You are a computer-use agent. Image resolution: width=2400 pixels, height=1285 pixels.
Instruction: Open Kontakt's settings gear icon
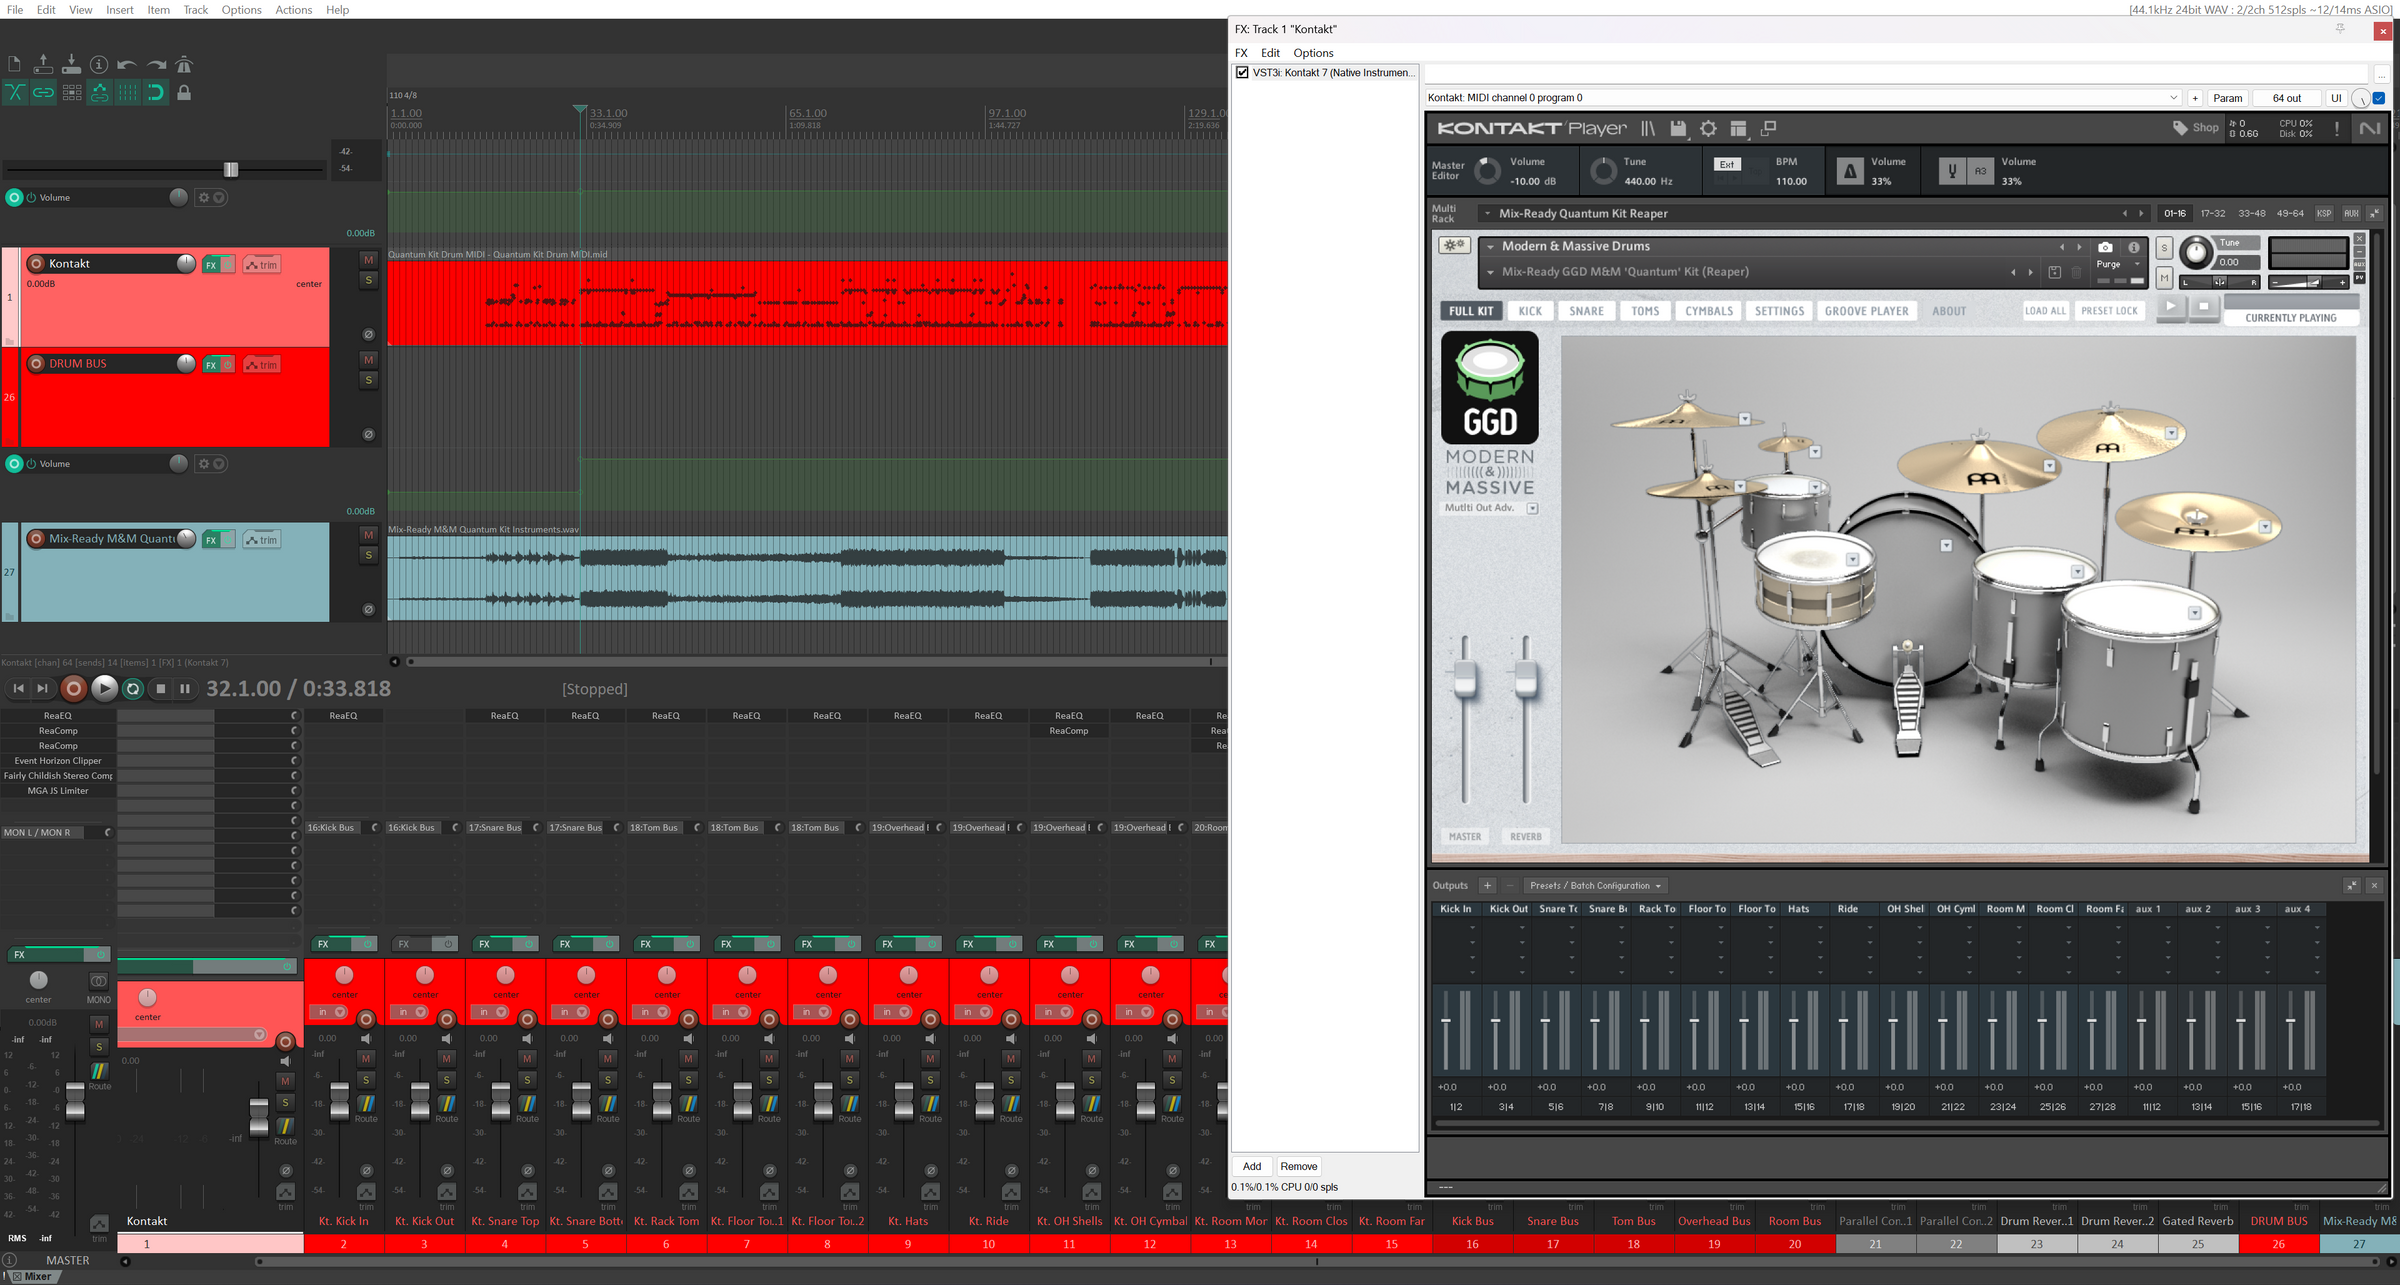[1708, 128]
